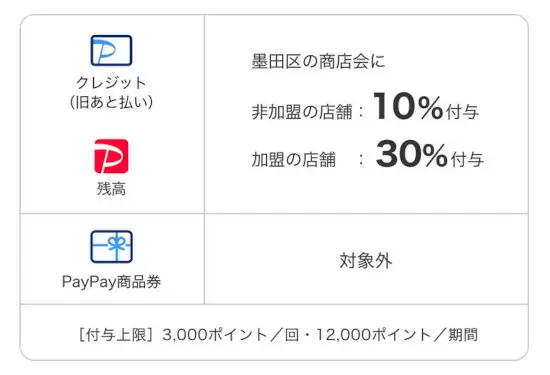Image resolution: width=550 pixels, height=375 pixels.
Task: Click the 10% reward figure
Action: point(408,106)
